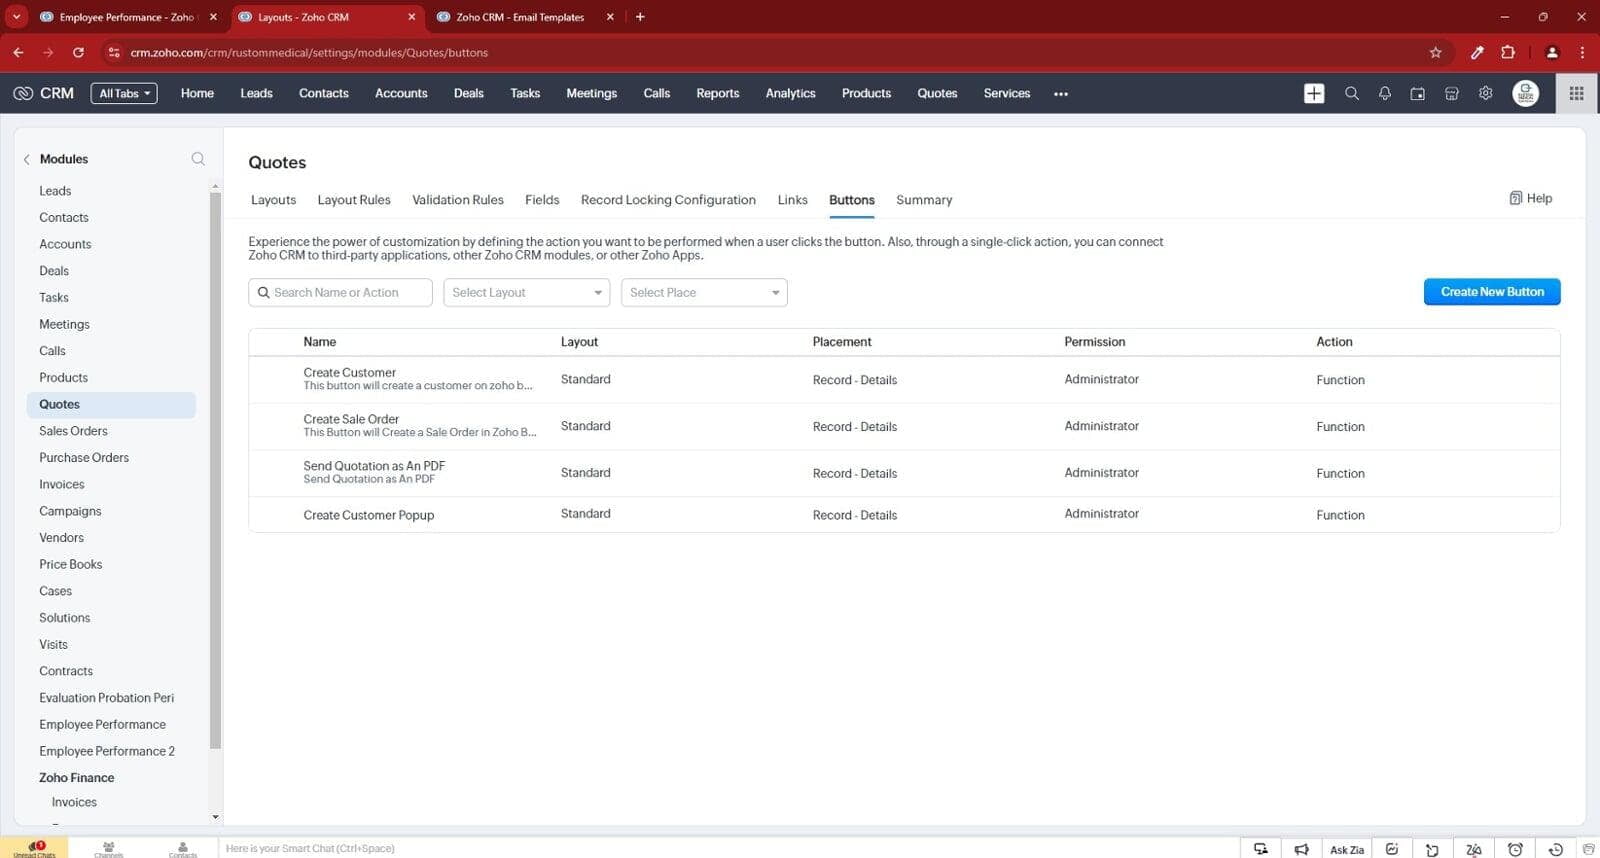This screenshot has width=1600, height=858.
Task: Open Contacts in the bottom chat bar
Action: tap(182, 848)
